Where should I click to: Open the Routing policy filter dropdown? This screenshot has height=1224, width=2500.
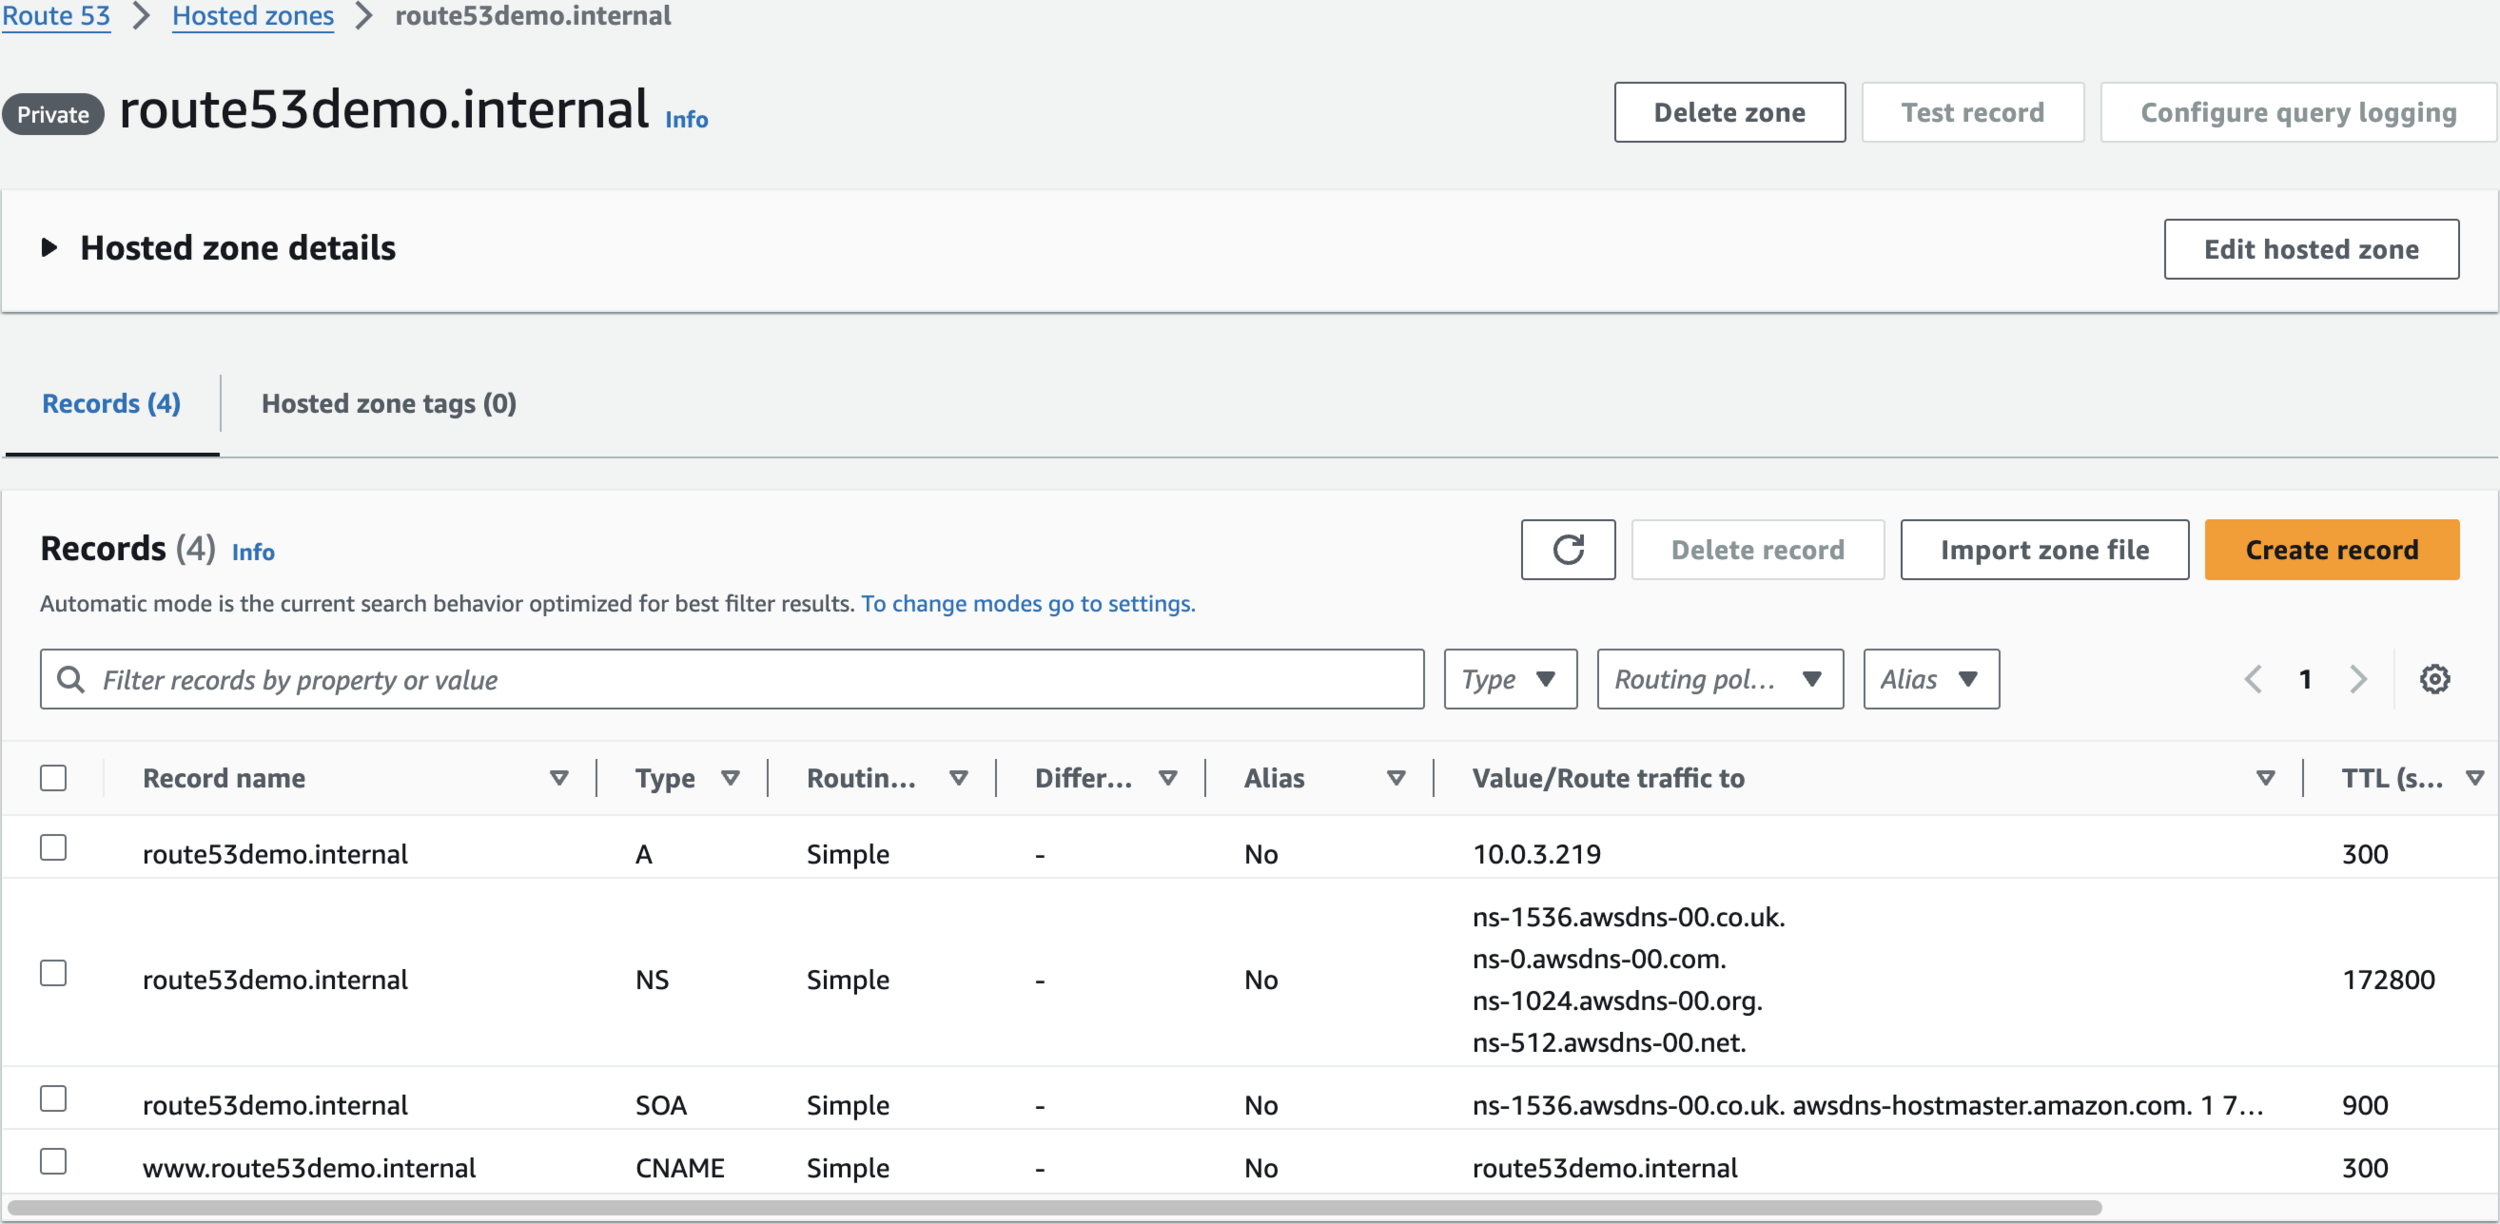(x=1719, y=679)
